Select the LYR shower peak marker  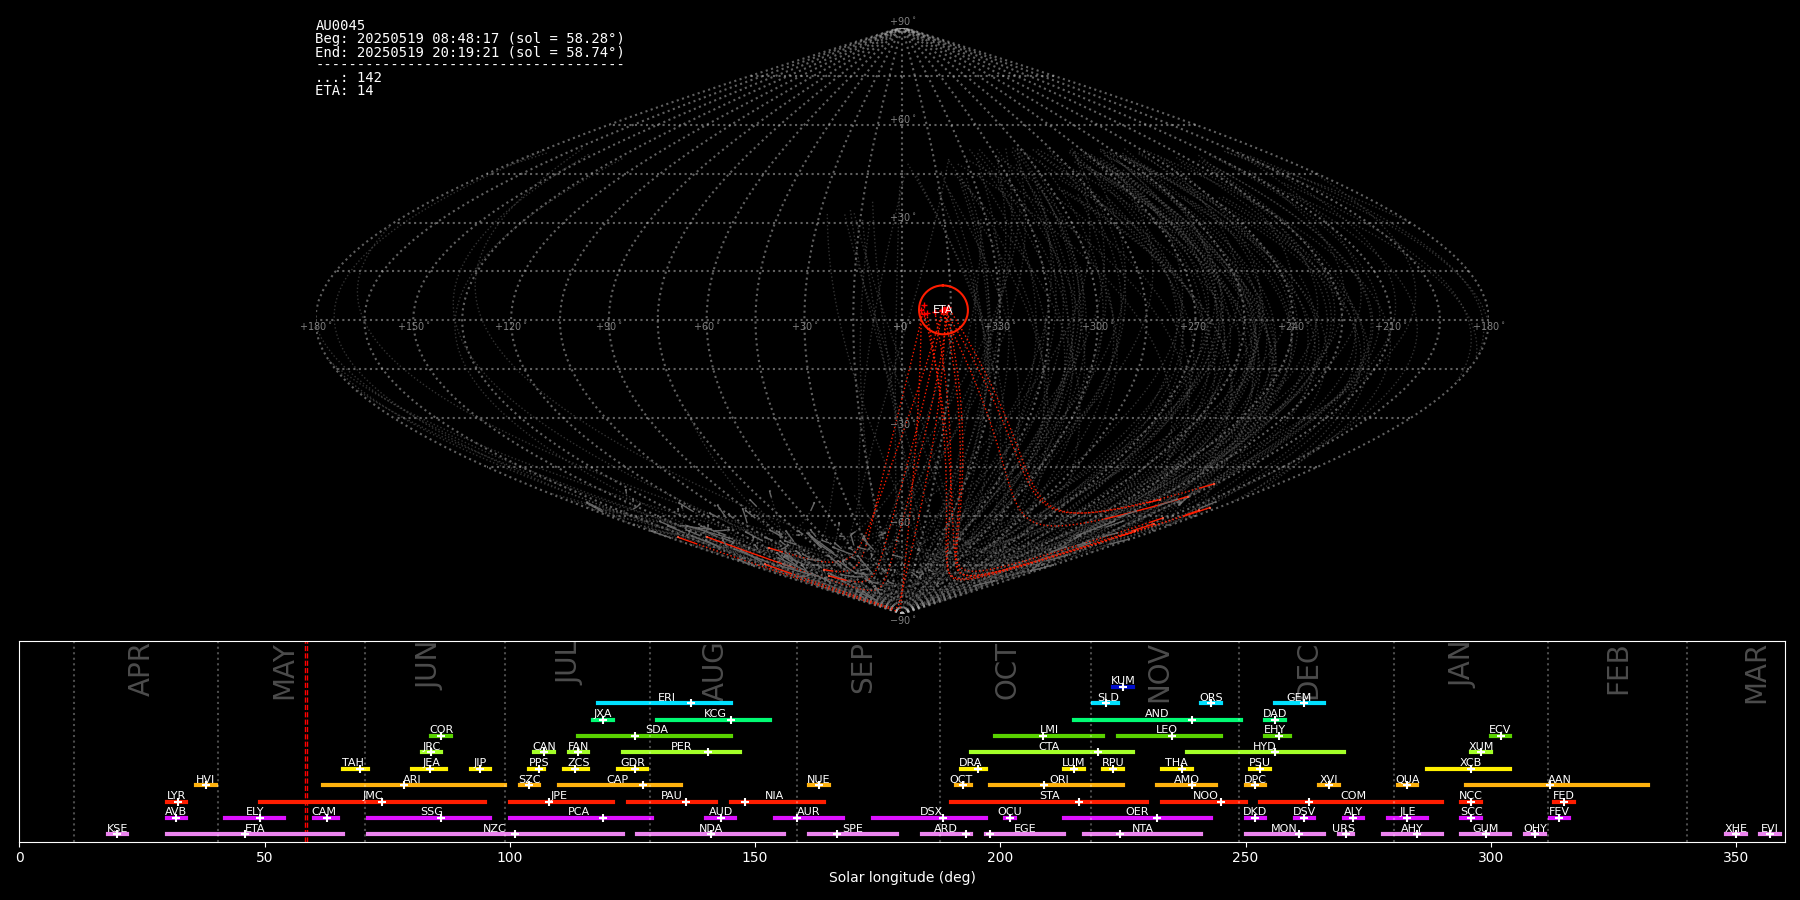[x=178, y=802]
